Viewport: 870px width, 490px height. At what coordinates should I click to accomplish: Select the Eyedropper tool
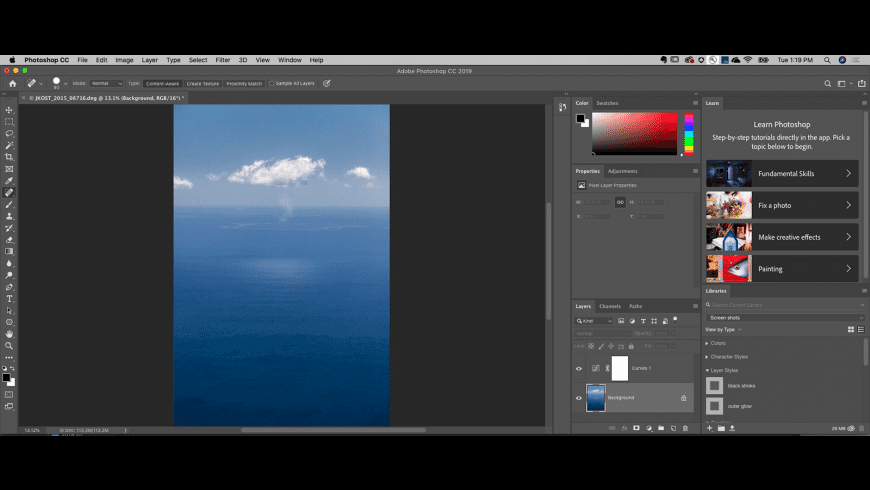[x=10, y=181]
